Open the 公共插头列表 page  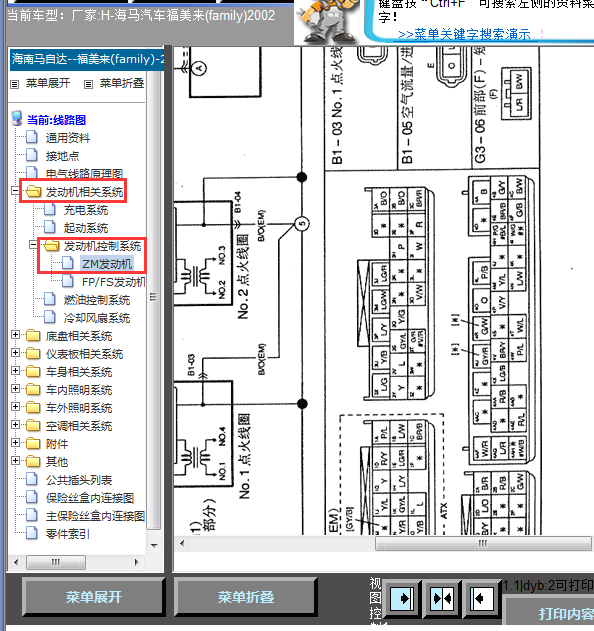point(78,480)
